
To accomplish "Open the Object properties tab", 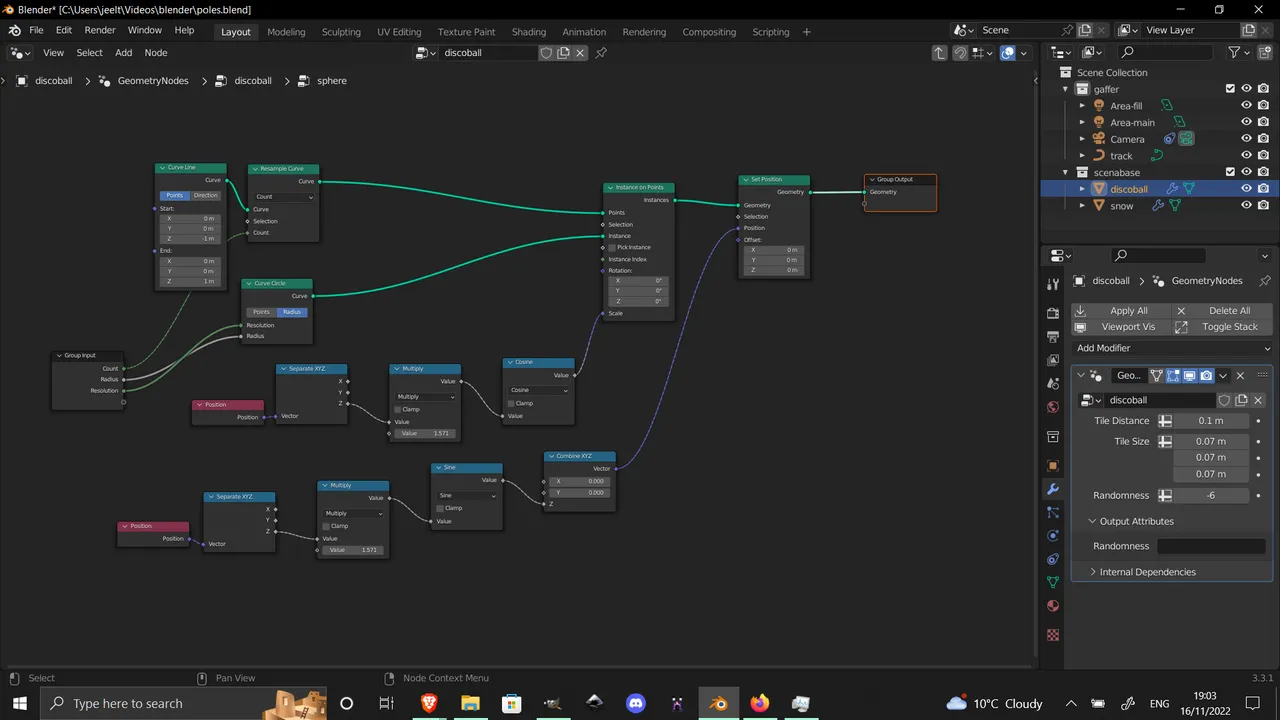I will 1052,466.
